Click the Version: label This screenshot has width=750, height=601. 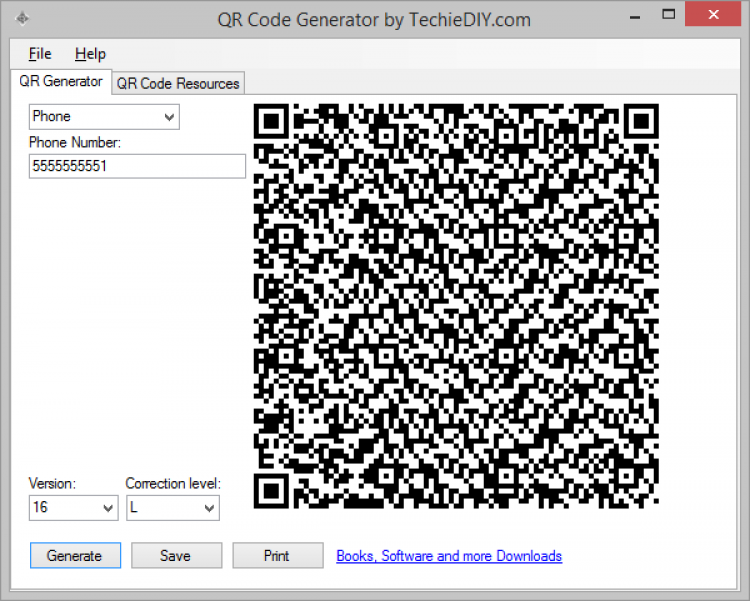click(53, 483)
